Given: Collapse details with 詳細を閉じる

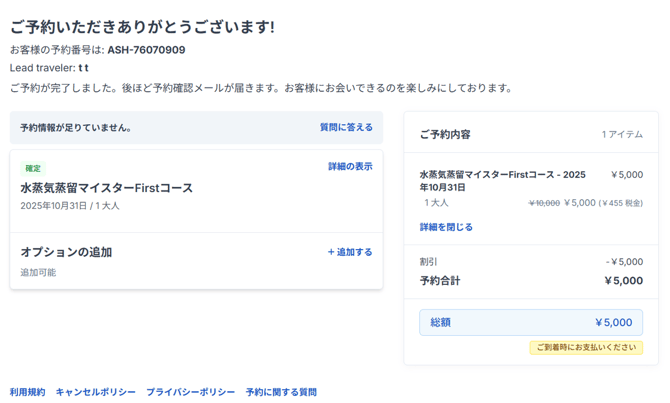Looking at the screenshot, I should (446, 227).
